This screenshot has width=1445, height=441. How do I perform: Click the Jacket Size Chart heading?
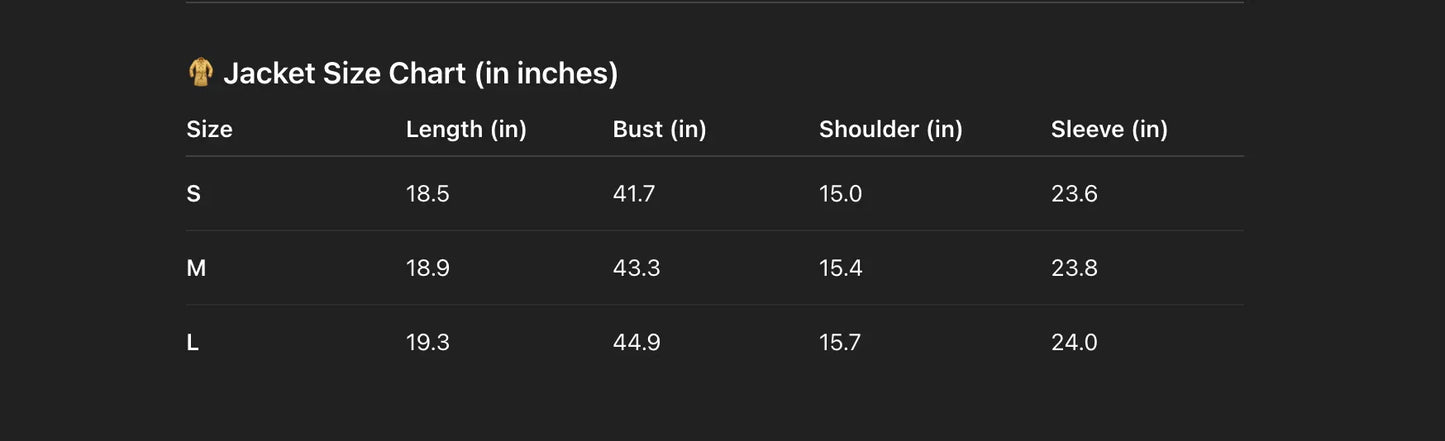[x=420, y=73]
